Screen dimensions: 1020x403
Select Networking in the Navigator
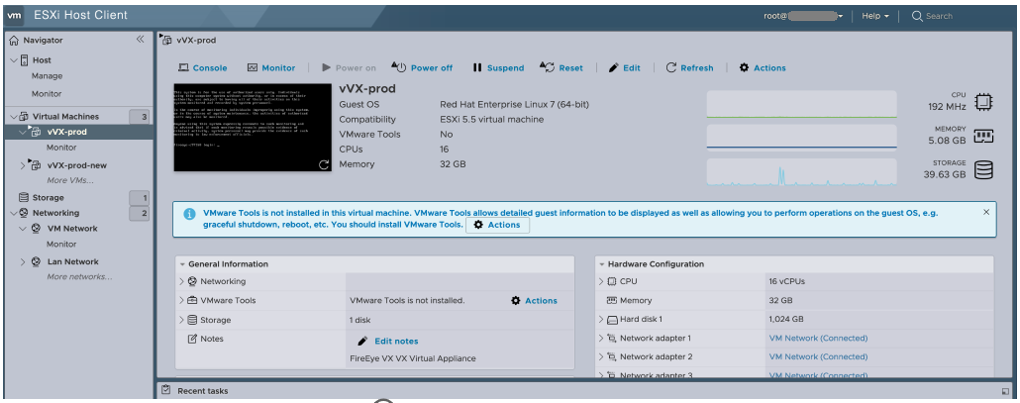click(x=56, y=213)
